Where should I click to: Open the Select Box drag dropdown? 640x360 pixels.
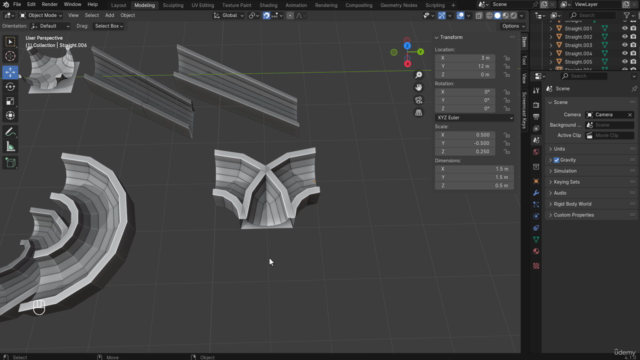tap(109, 26)
